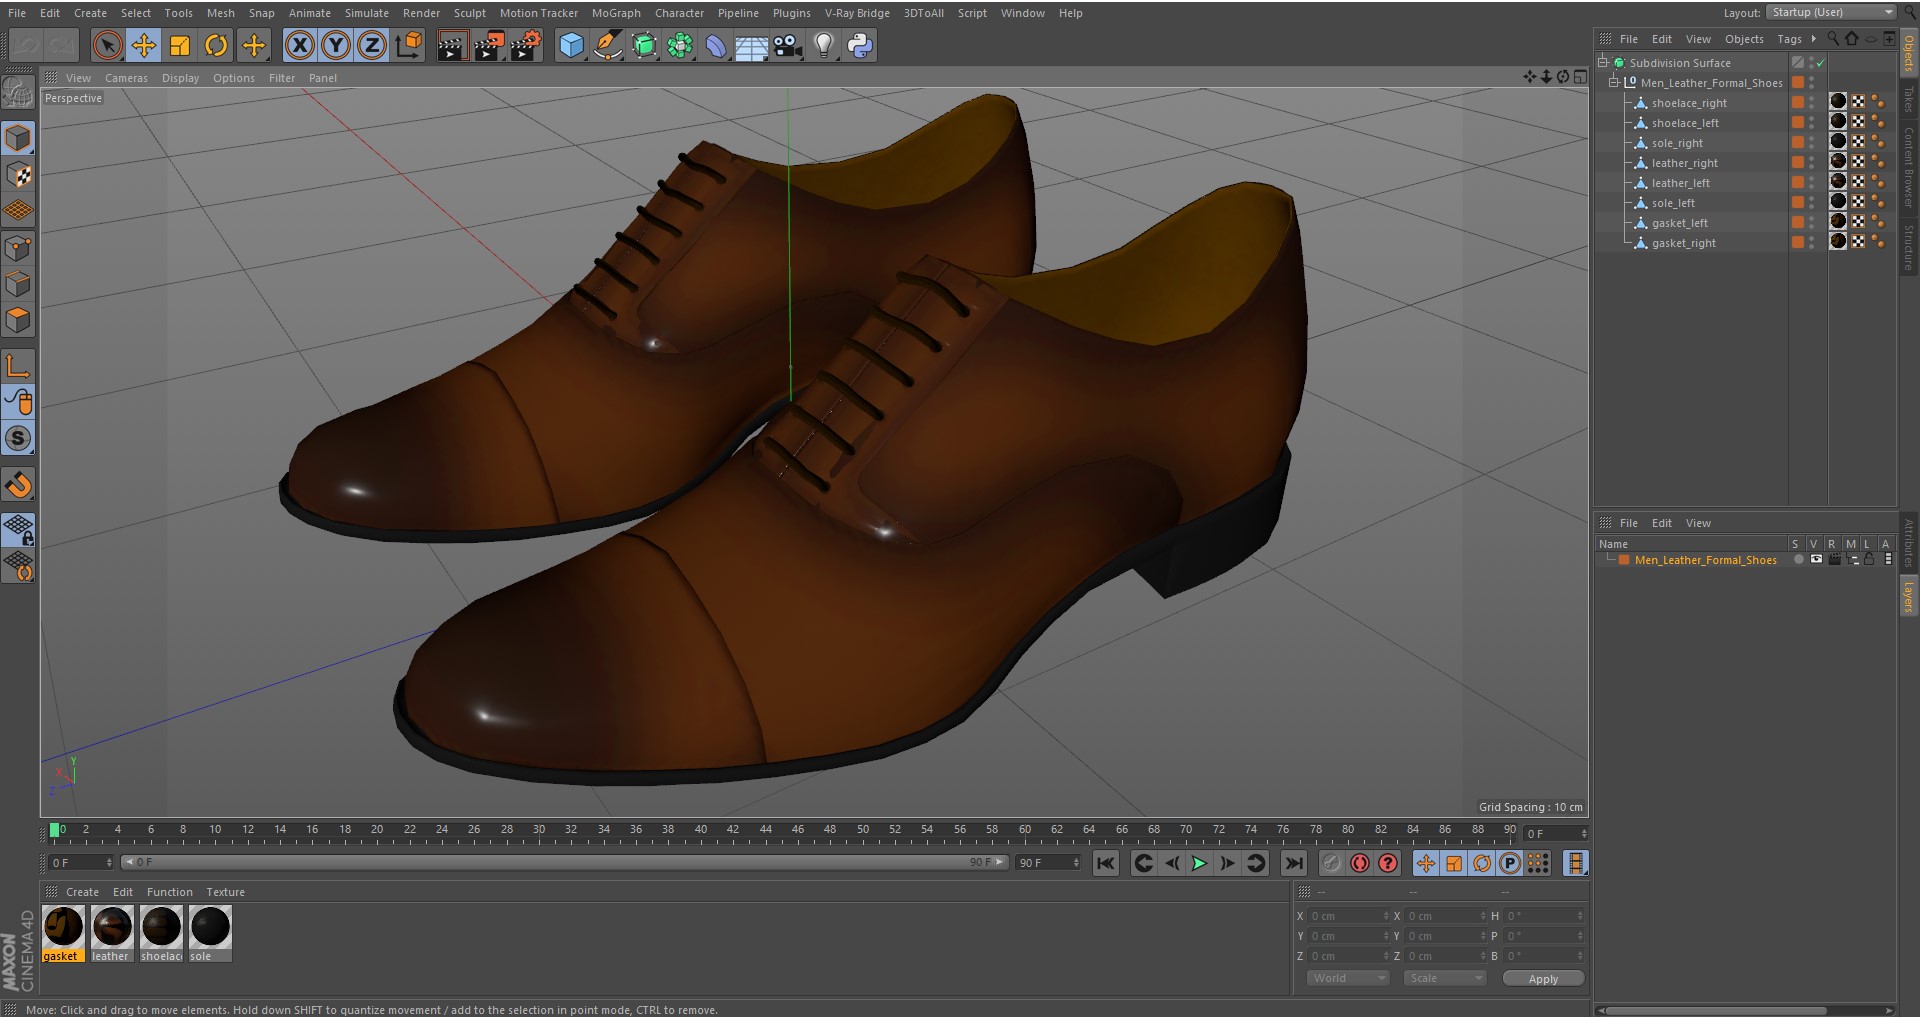Open the spline pen tool
This screenshot has width=1920, height=1017.
tap(607, 45)
